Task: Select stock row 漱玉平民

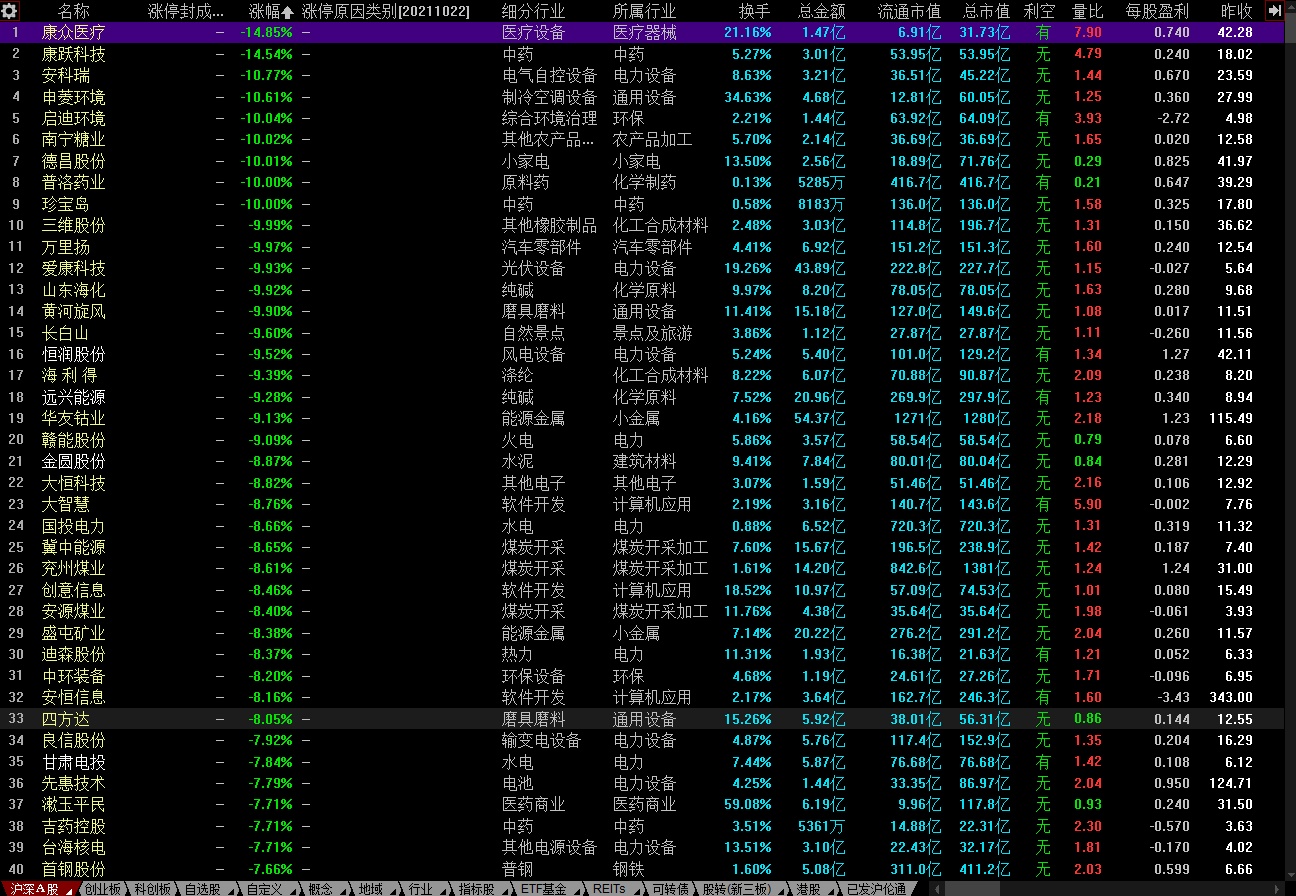Action: (x=642, y=804)
